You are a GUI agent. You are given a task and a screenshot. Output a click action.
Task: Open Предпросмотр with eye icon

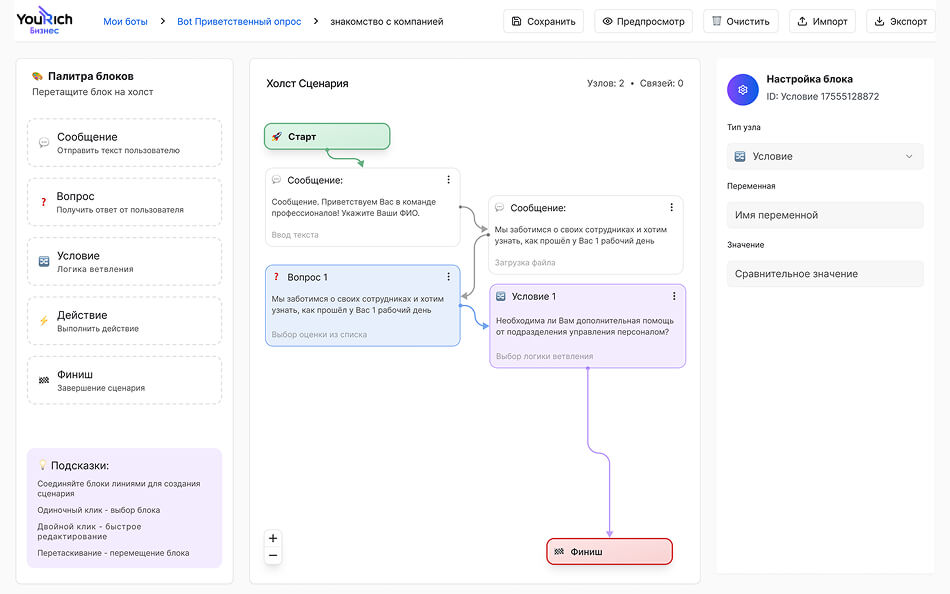[643, 21]
